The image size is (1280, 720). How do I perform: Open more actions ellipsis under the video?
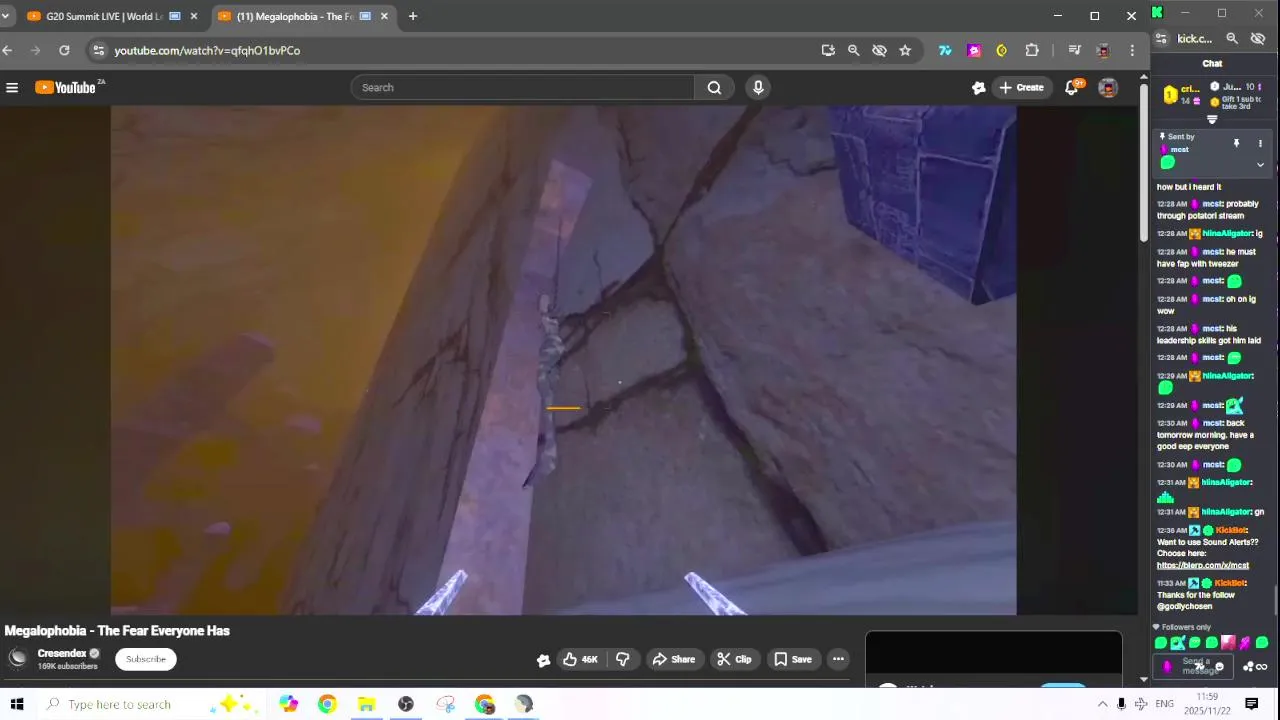click(x=838, y=659)
